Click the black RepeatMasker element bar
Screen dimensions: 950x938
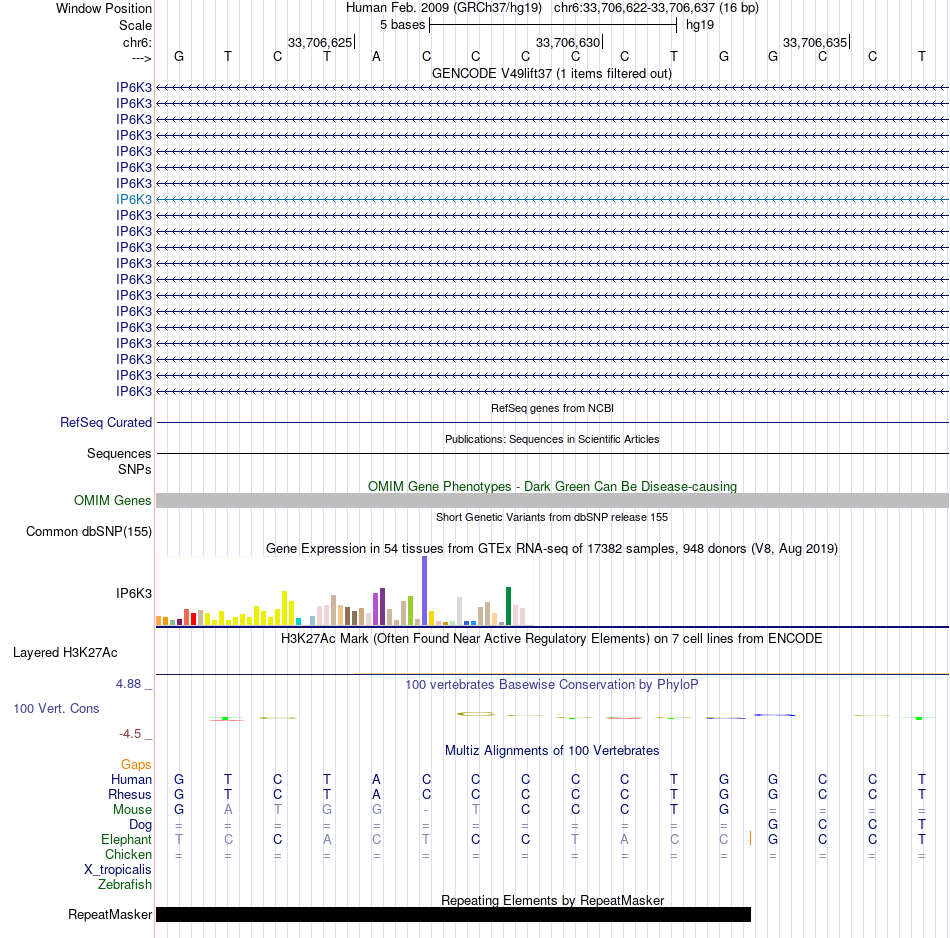click(453, 914)
